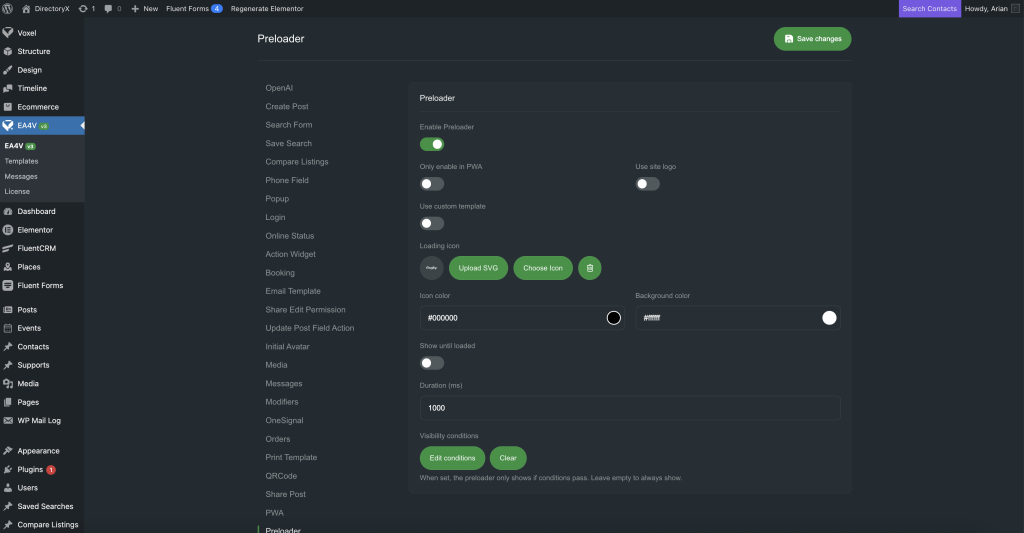Toggle Show until loaded on
1024x533 pixels.
(x=432, y=363)
